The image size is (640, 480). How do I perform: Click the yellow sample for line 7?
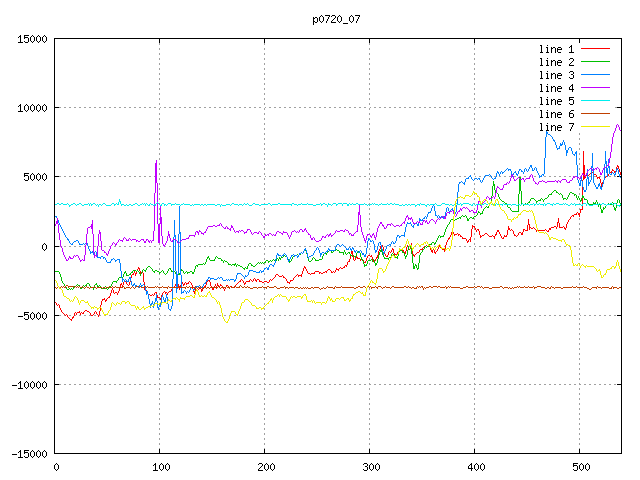pos(596,126)
